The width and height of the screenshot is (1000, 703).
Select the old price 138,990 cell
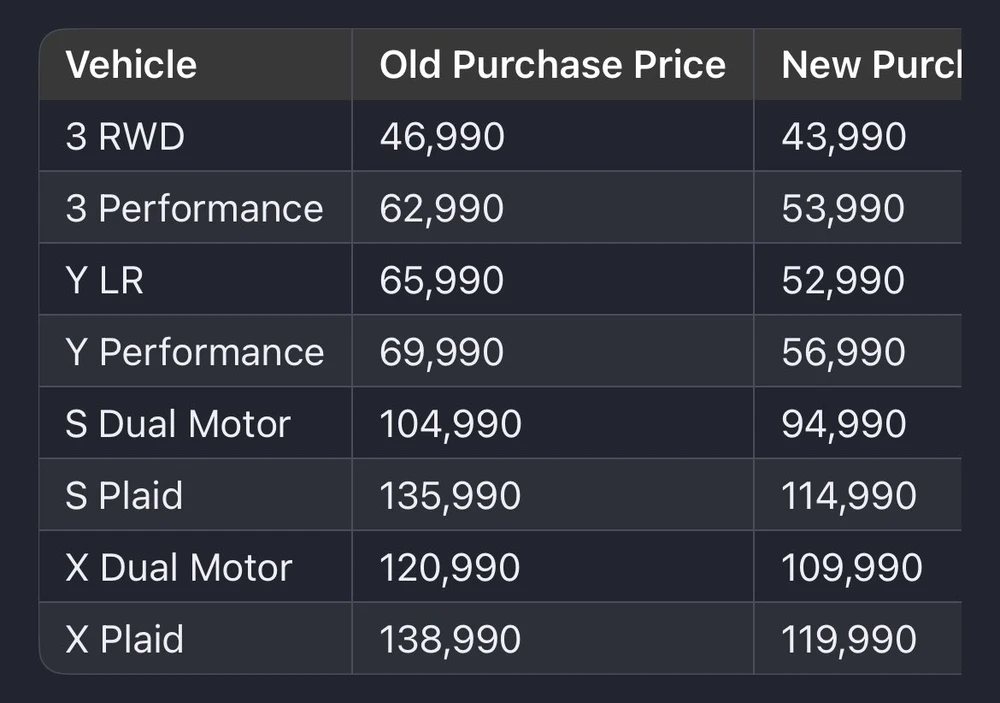click(450, 640)
